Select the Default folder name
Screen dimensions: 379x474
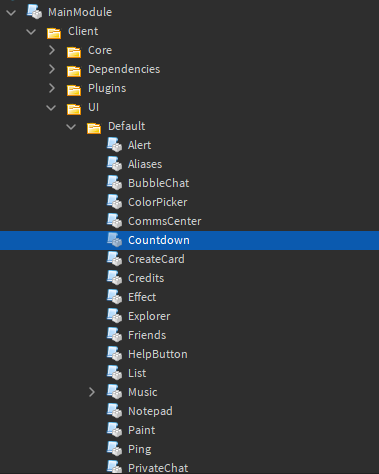click(x=127, y=126)
